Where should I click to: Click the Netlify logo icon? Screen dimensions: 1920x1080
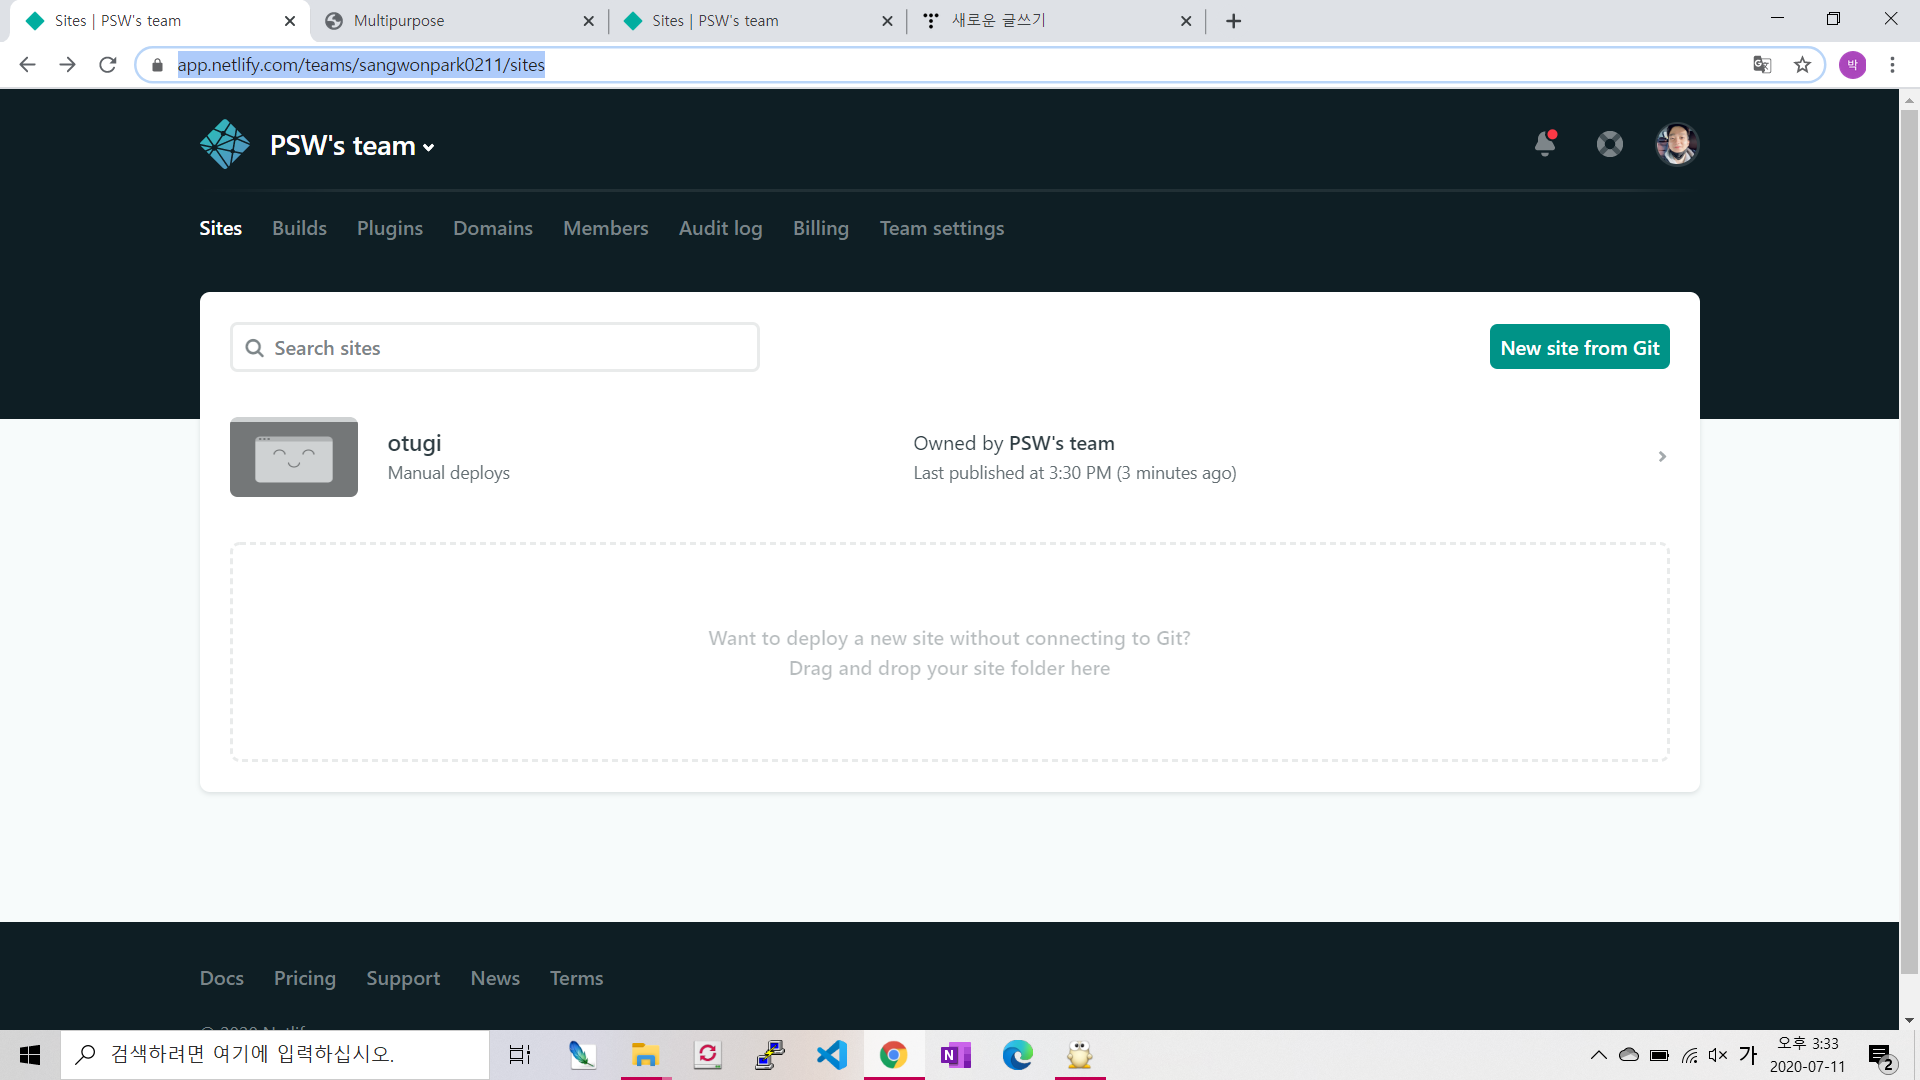pos(225,144)
